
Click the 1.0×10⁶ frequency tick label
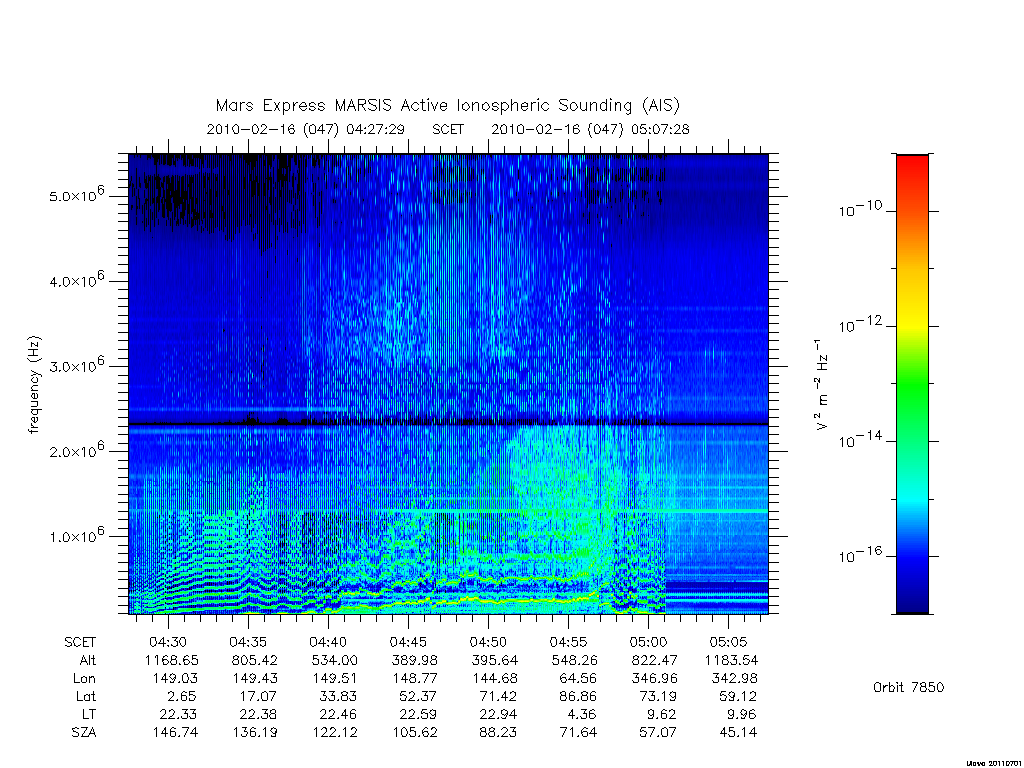pos(76,535)
